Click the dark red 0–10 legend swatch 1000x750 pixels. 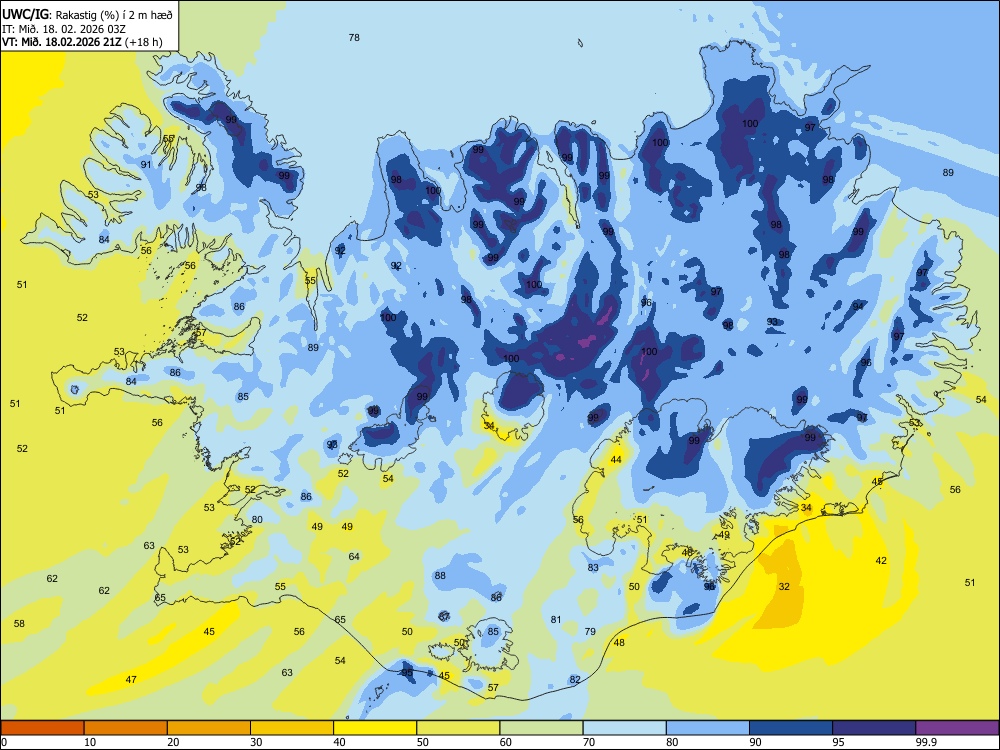point(42,728)
